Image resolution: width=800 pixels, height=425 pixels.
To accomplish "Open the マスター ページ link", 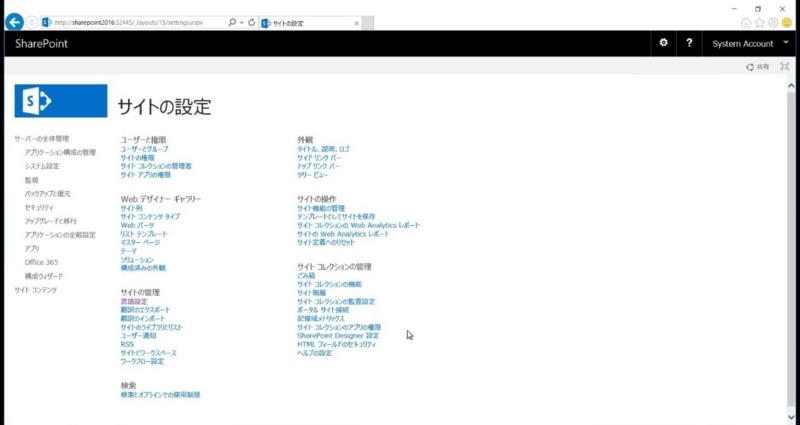I will (x=140, y=242).
